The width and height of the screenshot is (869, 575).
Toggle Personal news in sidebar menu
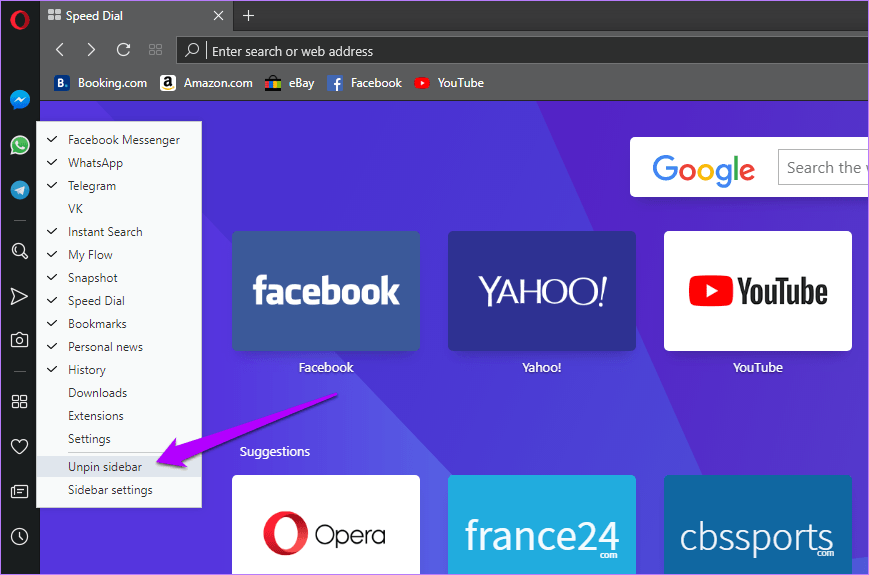(x=119, y=347)
